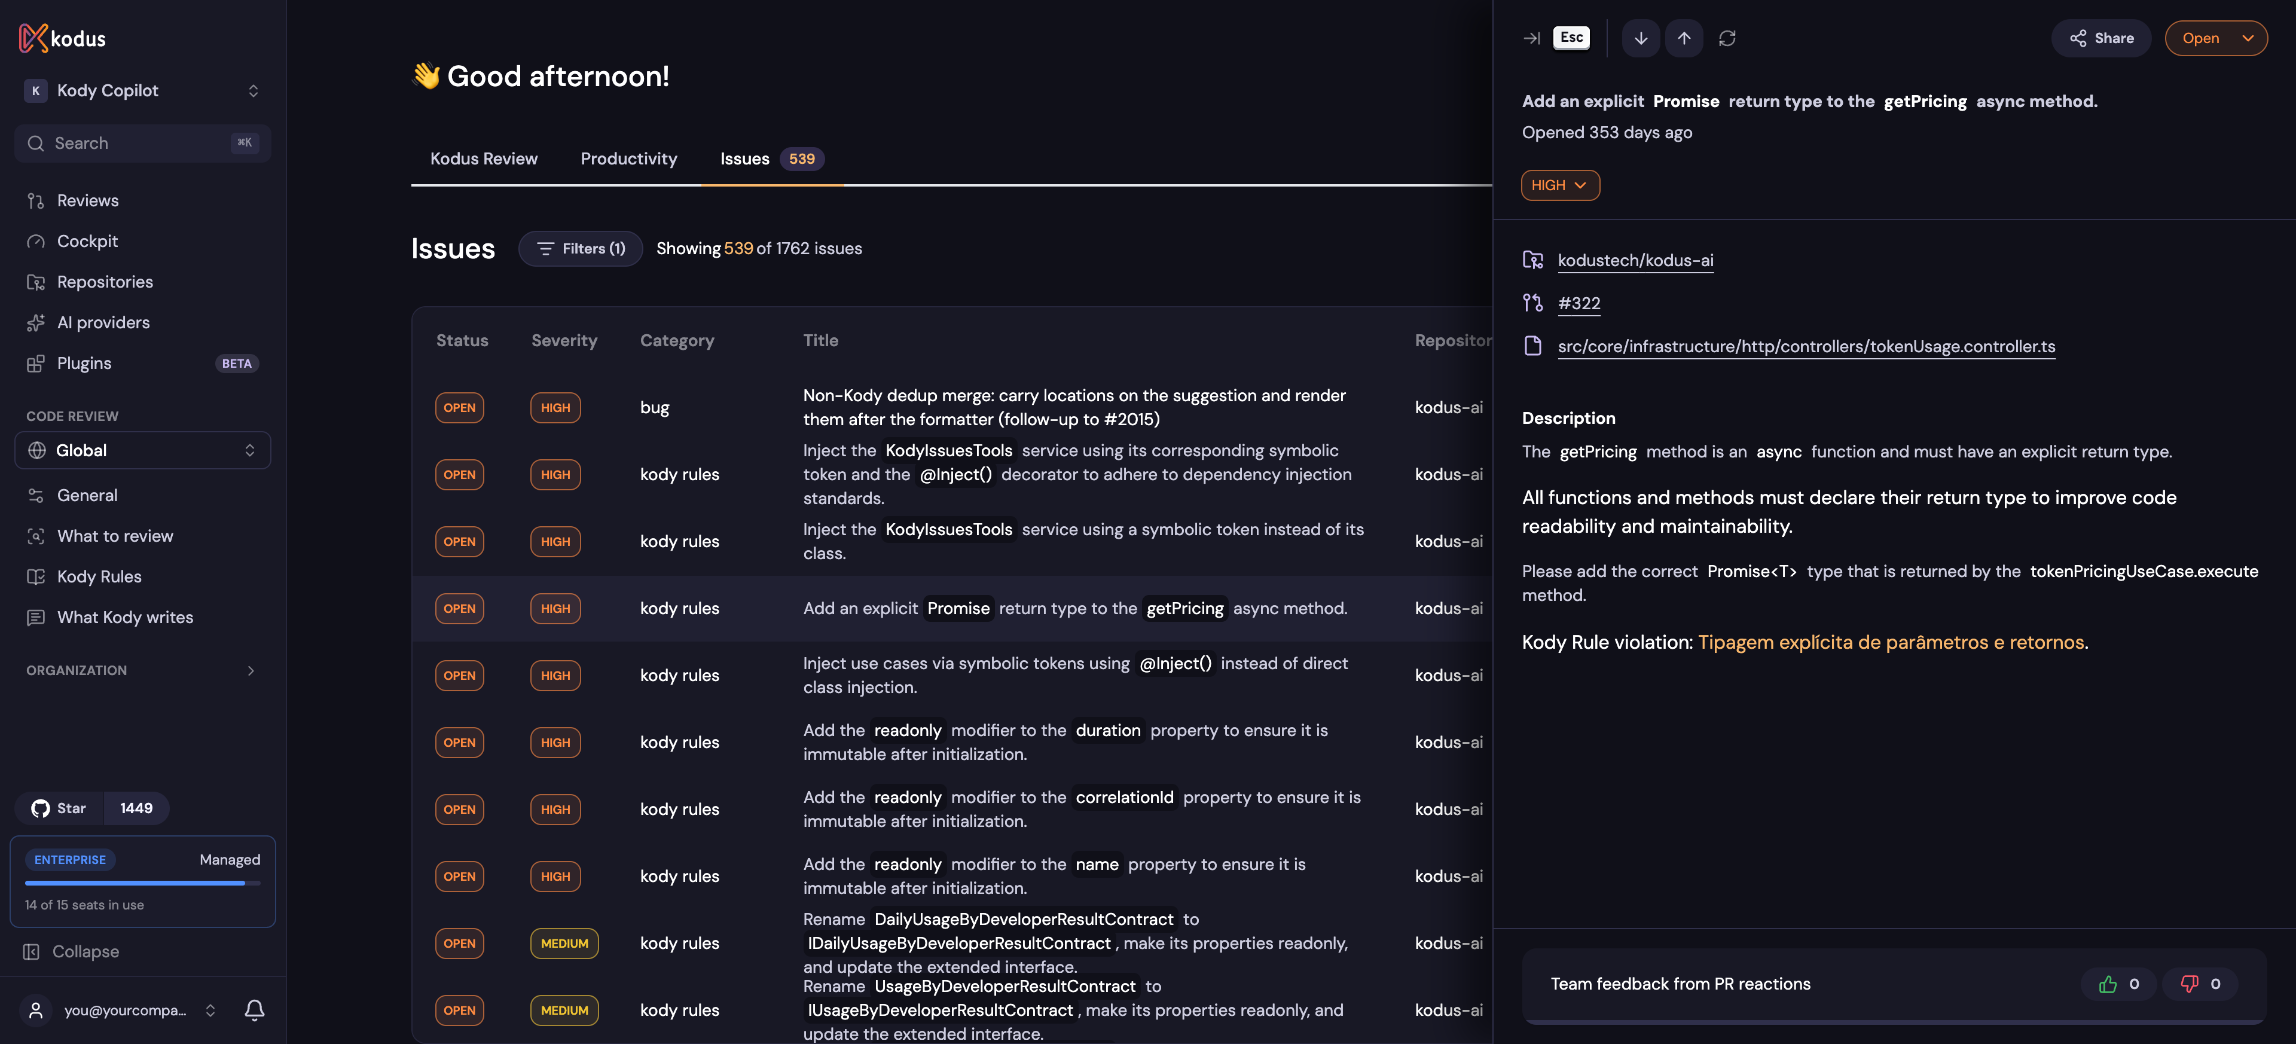2296x1044 pixels.
Task: Change the HIGH severity dropdown
Action: 1560,185
